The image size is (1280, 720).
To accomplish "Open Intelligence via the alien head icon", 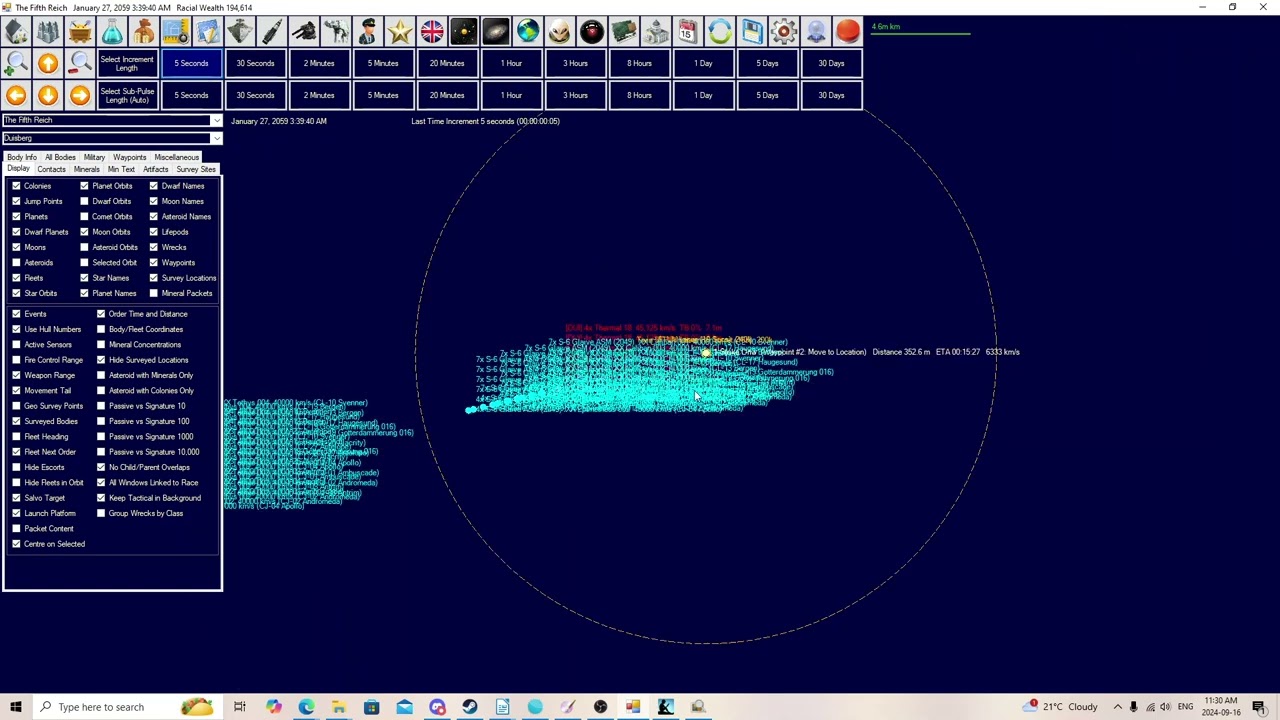I will pos(560,32).
